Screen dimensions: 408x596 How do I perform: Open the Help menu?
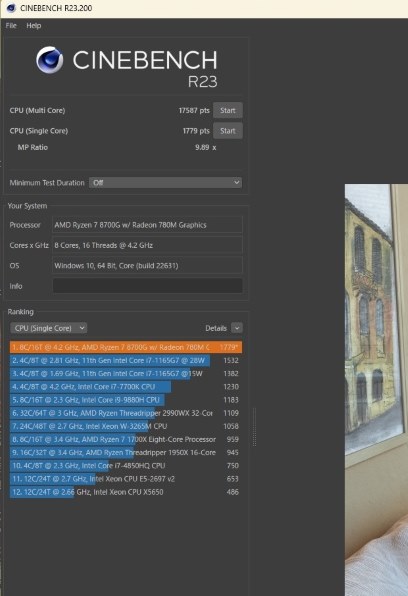(33, 25)
